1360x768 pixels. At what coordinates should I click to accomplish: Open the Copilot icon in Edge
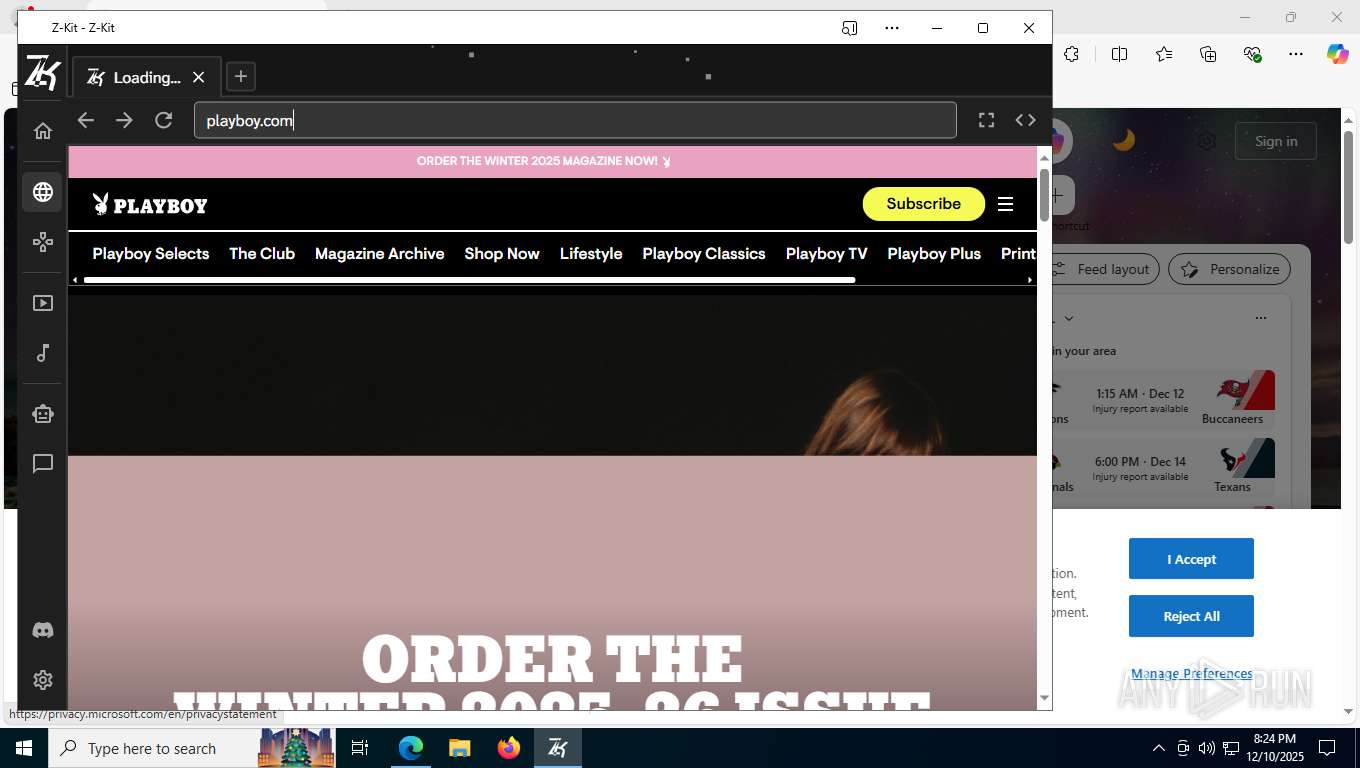tap(1337, 54)
